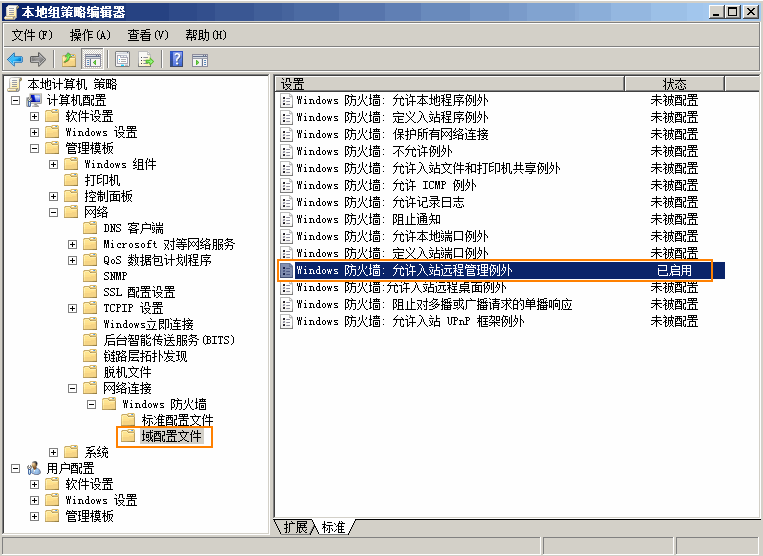
Task: Click the Forward arrow toolbar icon
Action: tap(37, 60)
